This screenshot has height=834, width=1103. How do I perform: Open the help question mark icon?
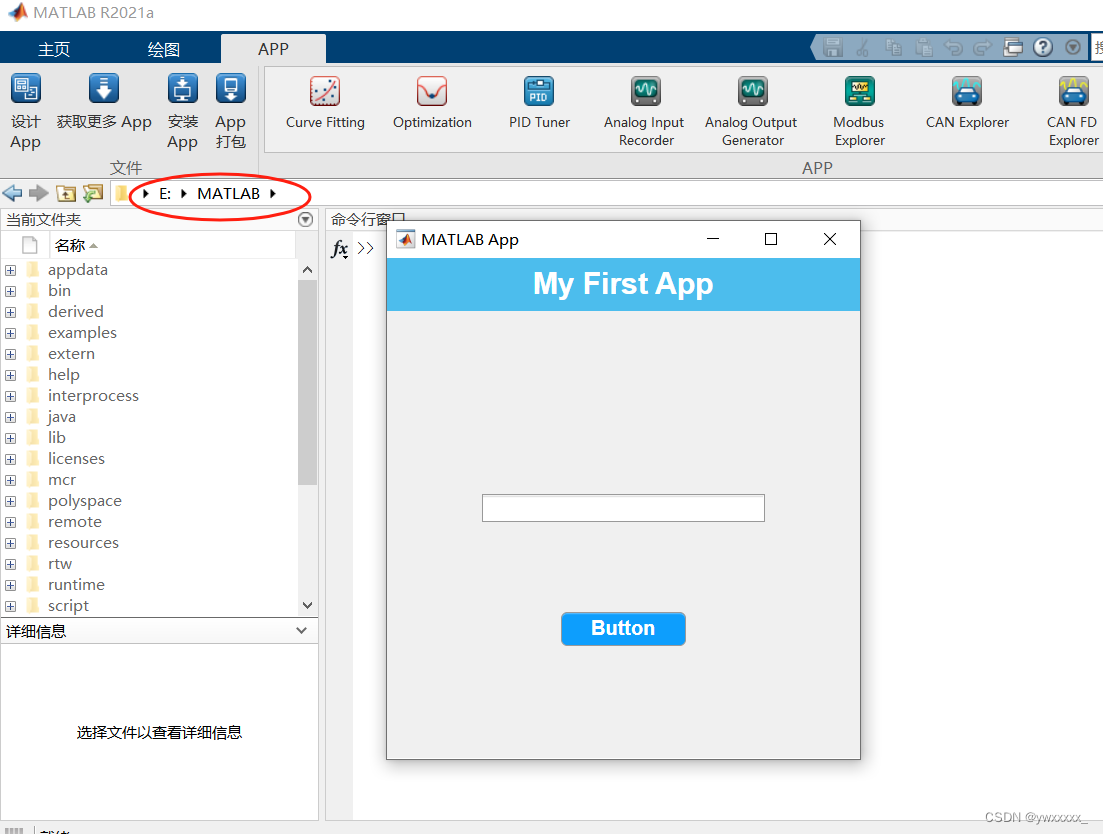(1043, 47)
